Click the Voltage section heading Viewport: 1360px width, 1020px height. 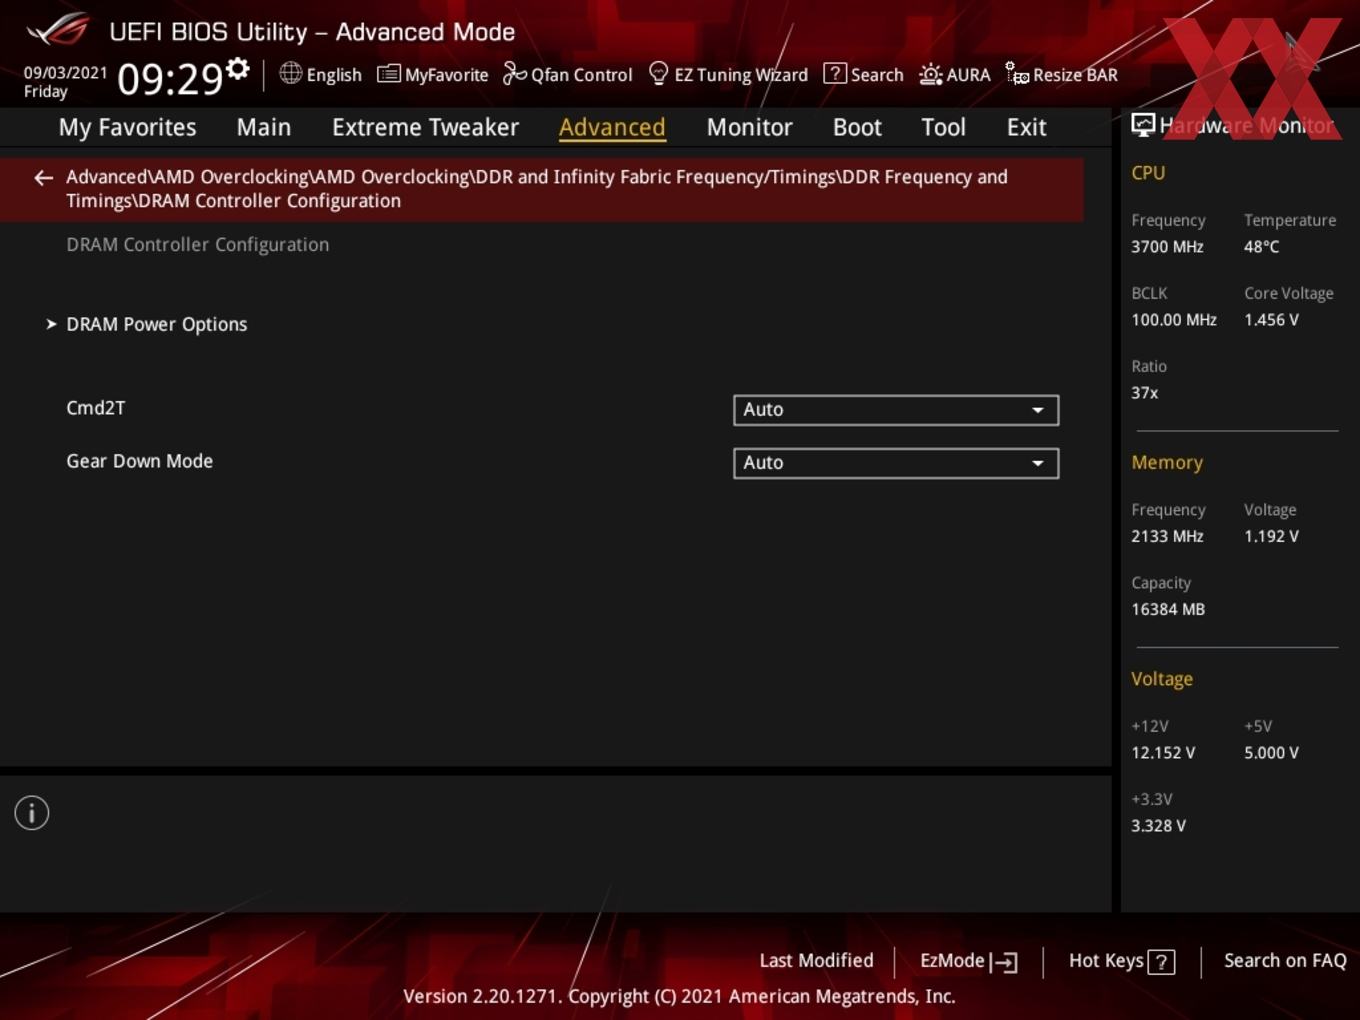click(1162, 679)
